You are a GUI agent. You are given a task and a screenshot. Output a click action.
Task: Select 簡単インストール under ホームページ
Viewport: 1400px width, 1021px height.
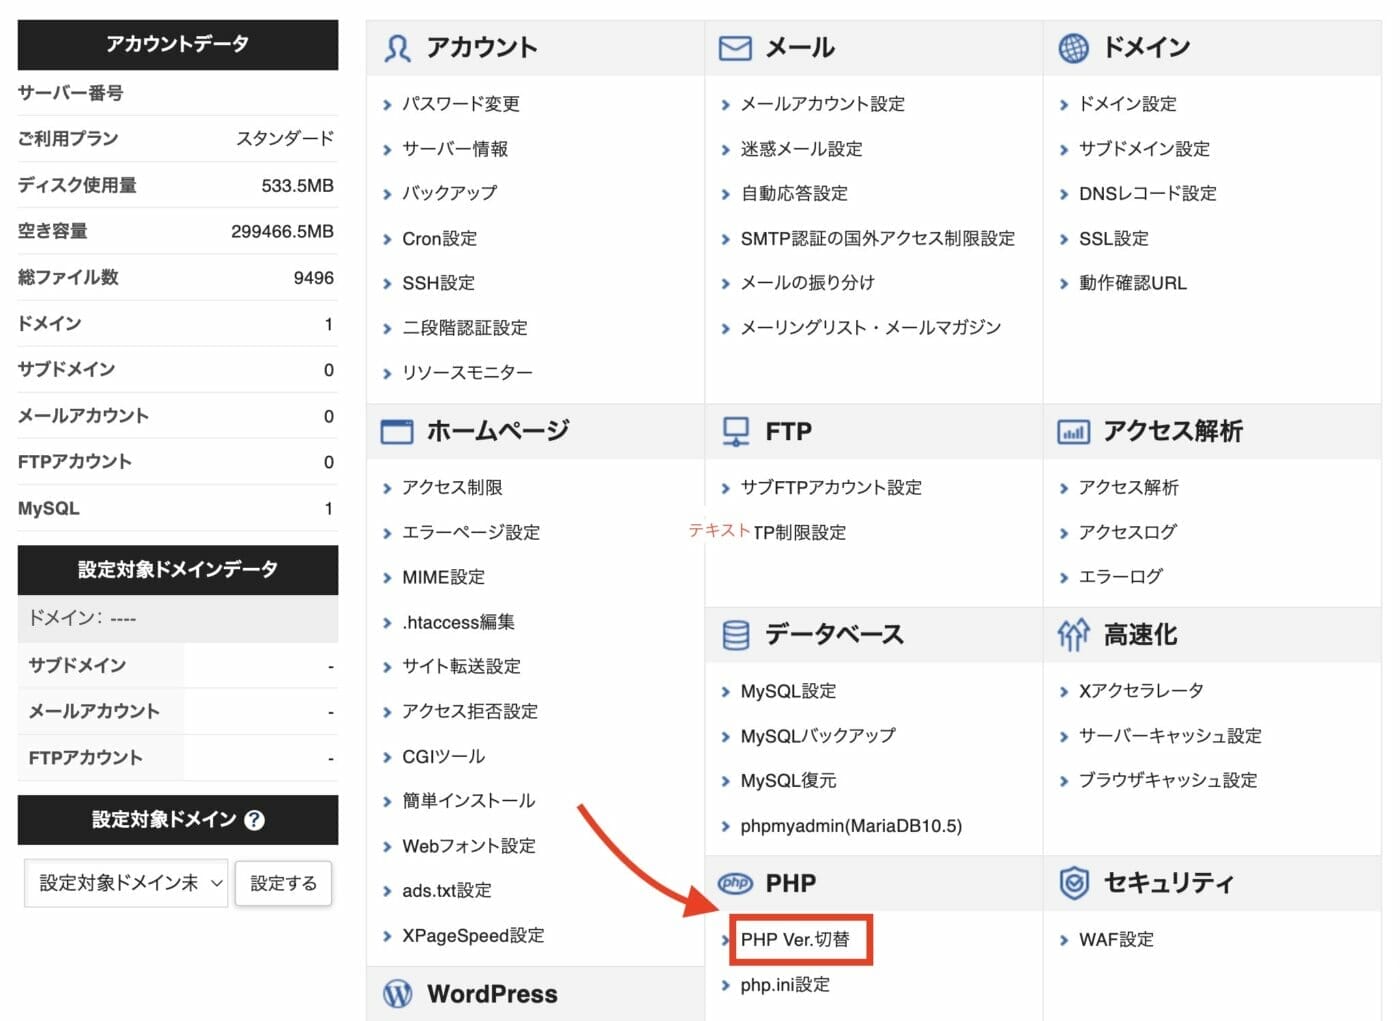click(467, 800)
